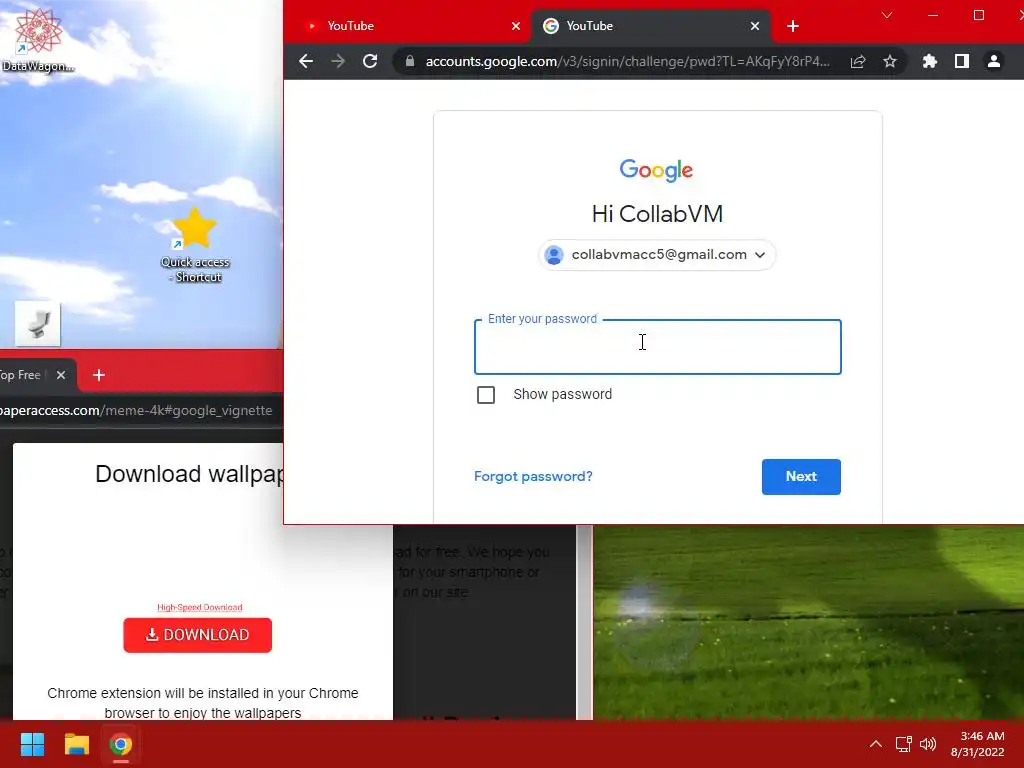Click the forward navigation arrow
Viewport: 1024px width, 768px height.
(338, 61)
